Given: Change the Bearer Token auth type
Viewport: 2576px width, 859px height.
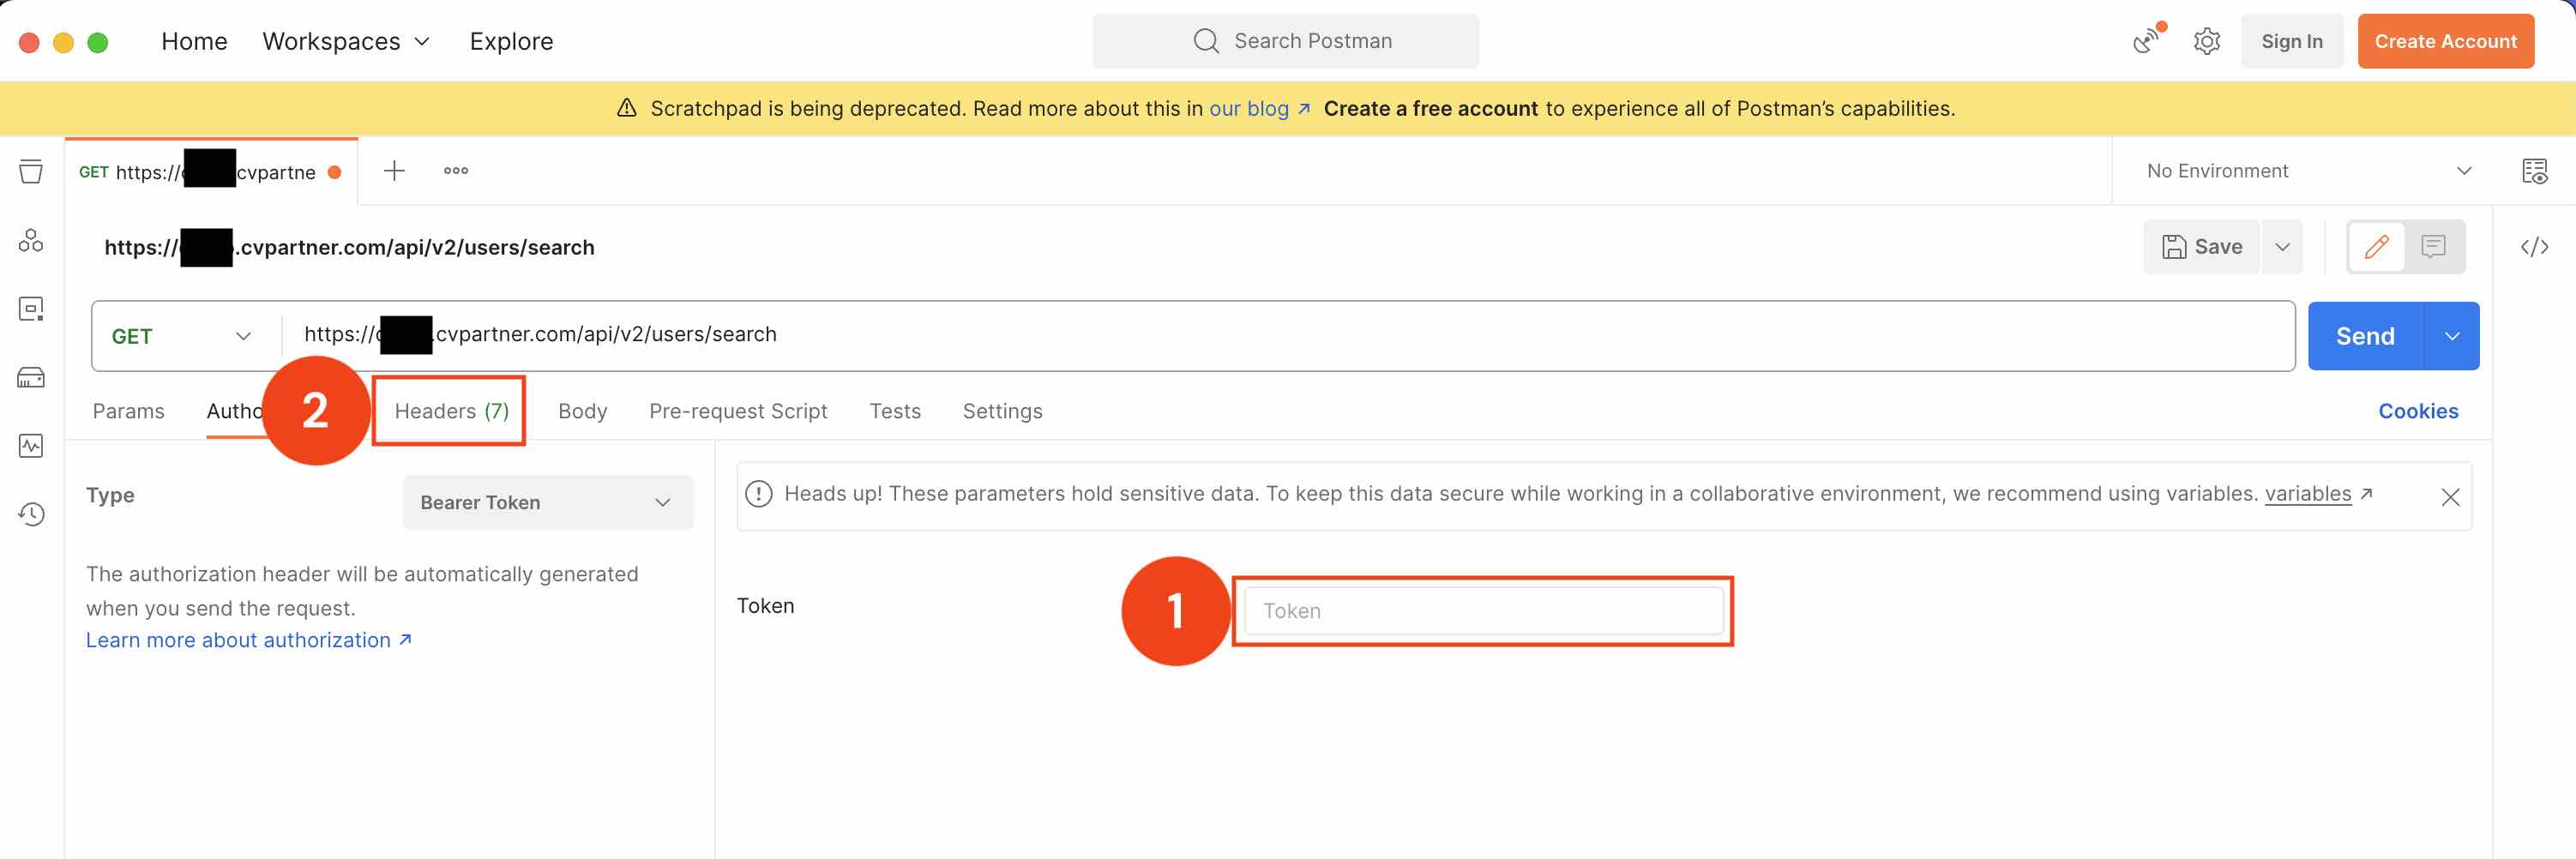Looking at the screenshot, I should (x=547, y=502).
